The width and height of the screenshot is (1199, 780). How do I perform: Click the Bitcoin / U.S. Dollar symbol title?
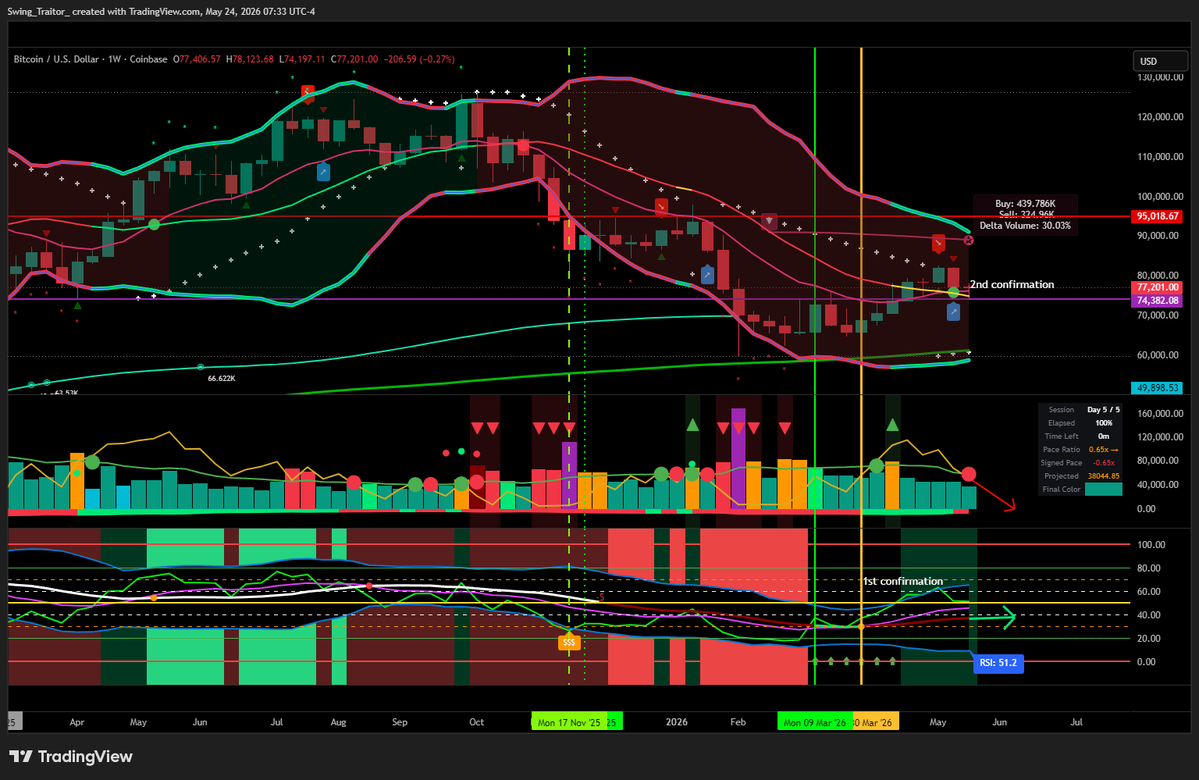[57, 59]
